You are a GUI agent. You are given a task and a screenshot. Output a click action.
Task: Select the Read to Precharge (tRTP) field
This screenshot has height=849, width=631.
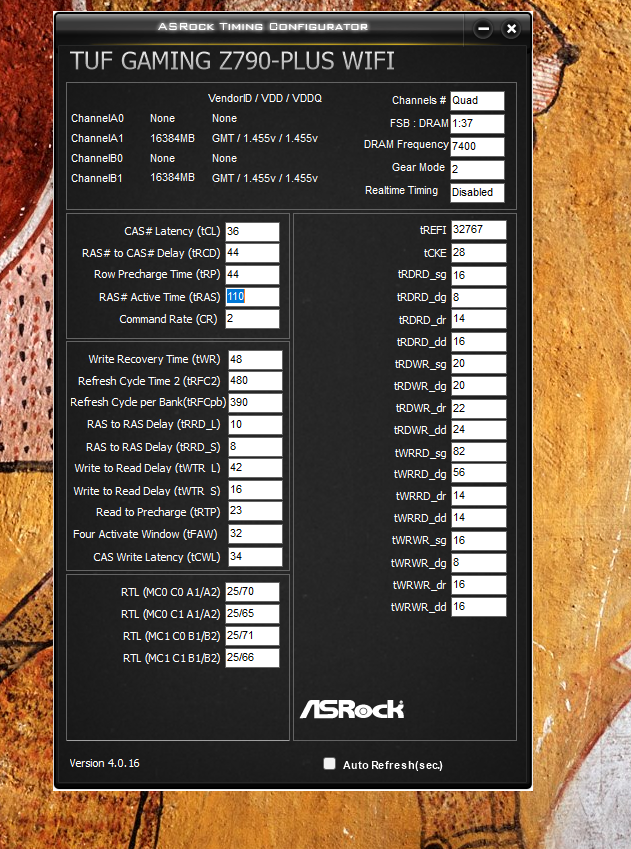point(255,511)
